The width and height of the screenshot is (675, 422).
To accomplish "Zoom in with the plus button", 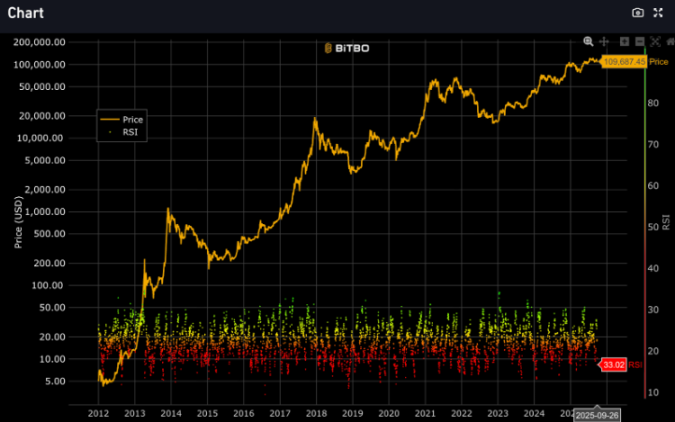I will (624, 41).
